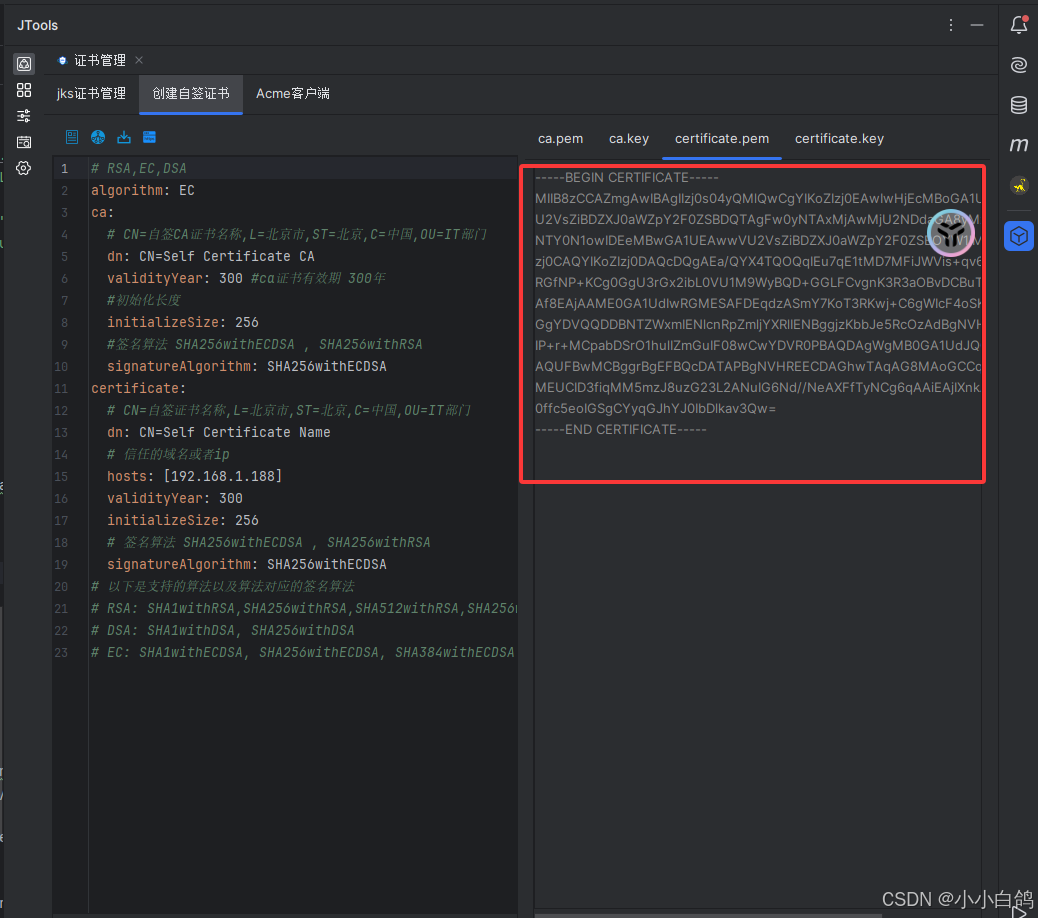The image size is (1038, 918).
Task: Open the Maven tool window
Action: (1019, 145)
